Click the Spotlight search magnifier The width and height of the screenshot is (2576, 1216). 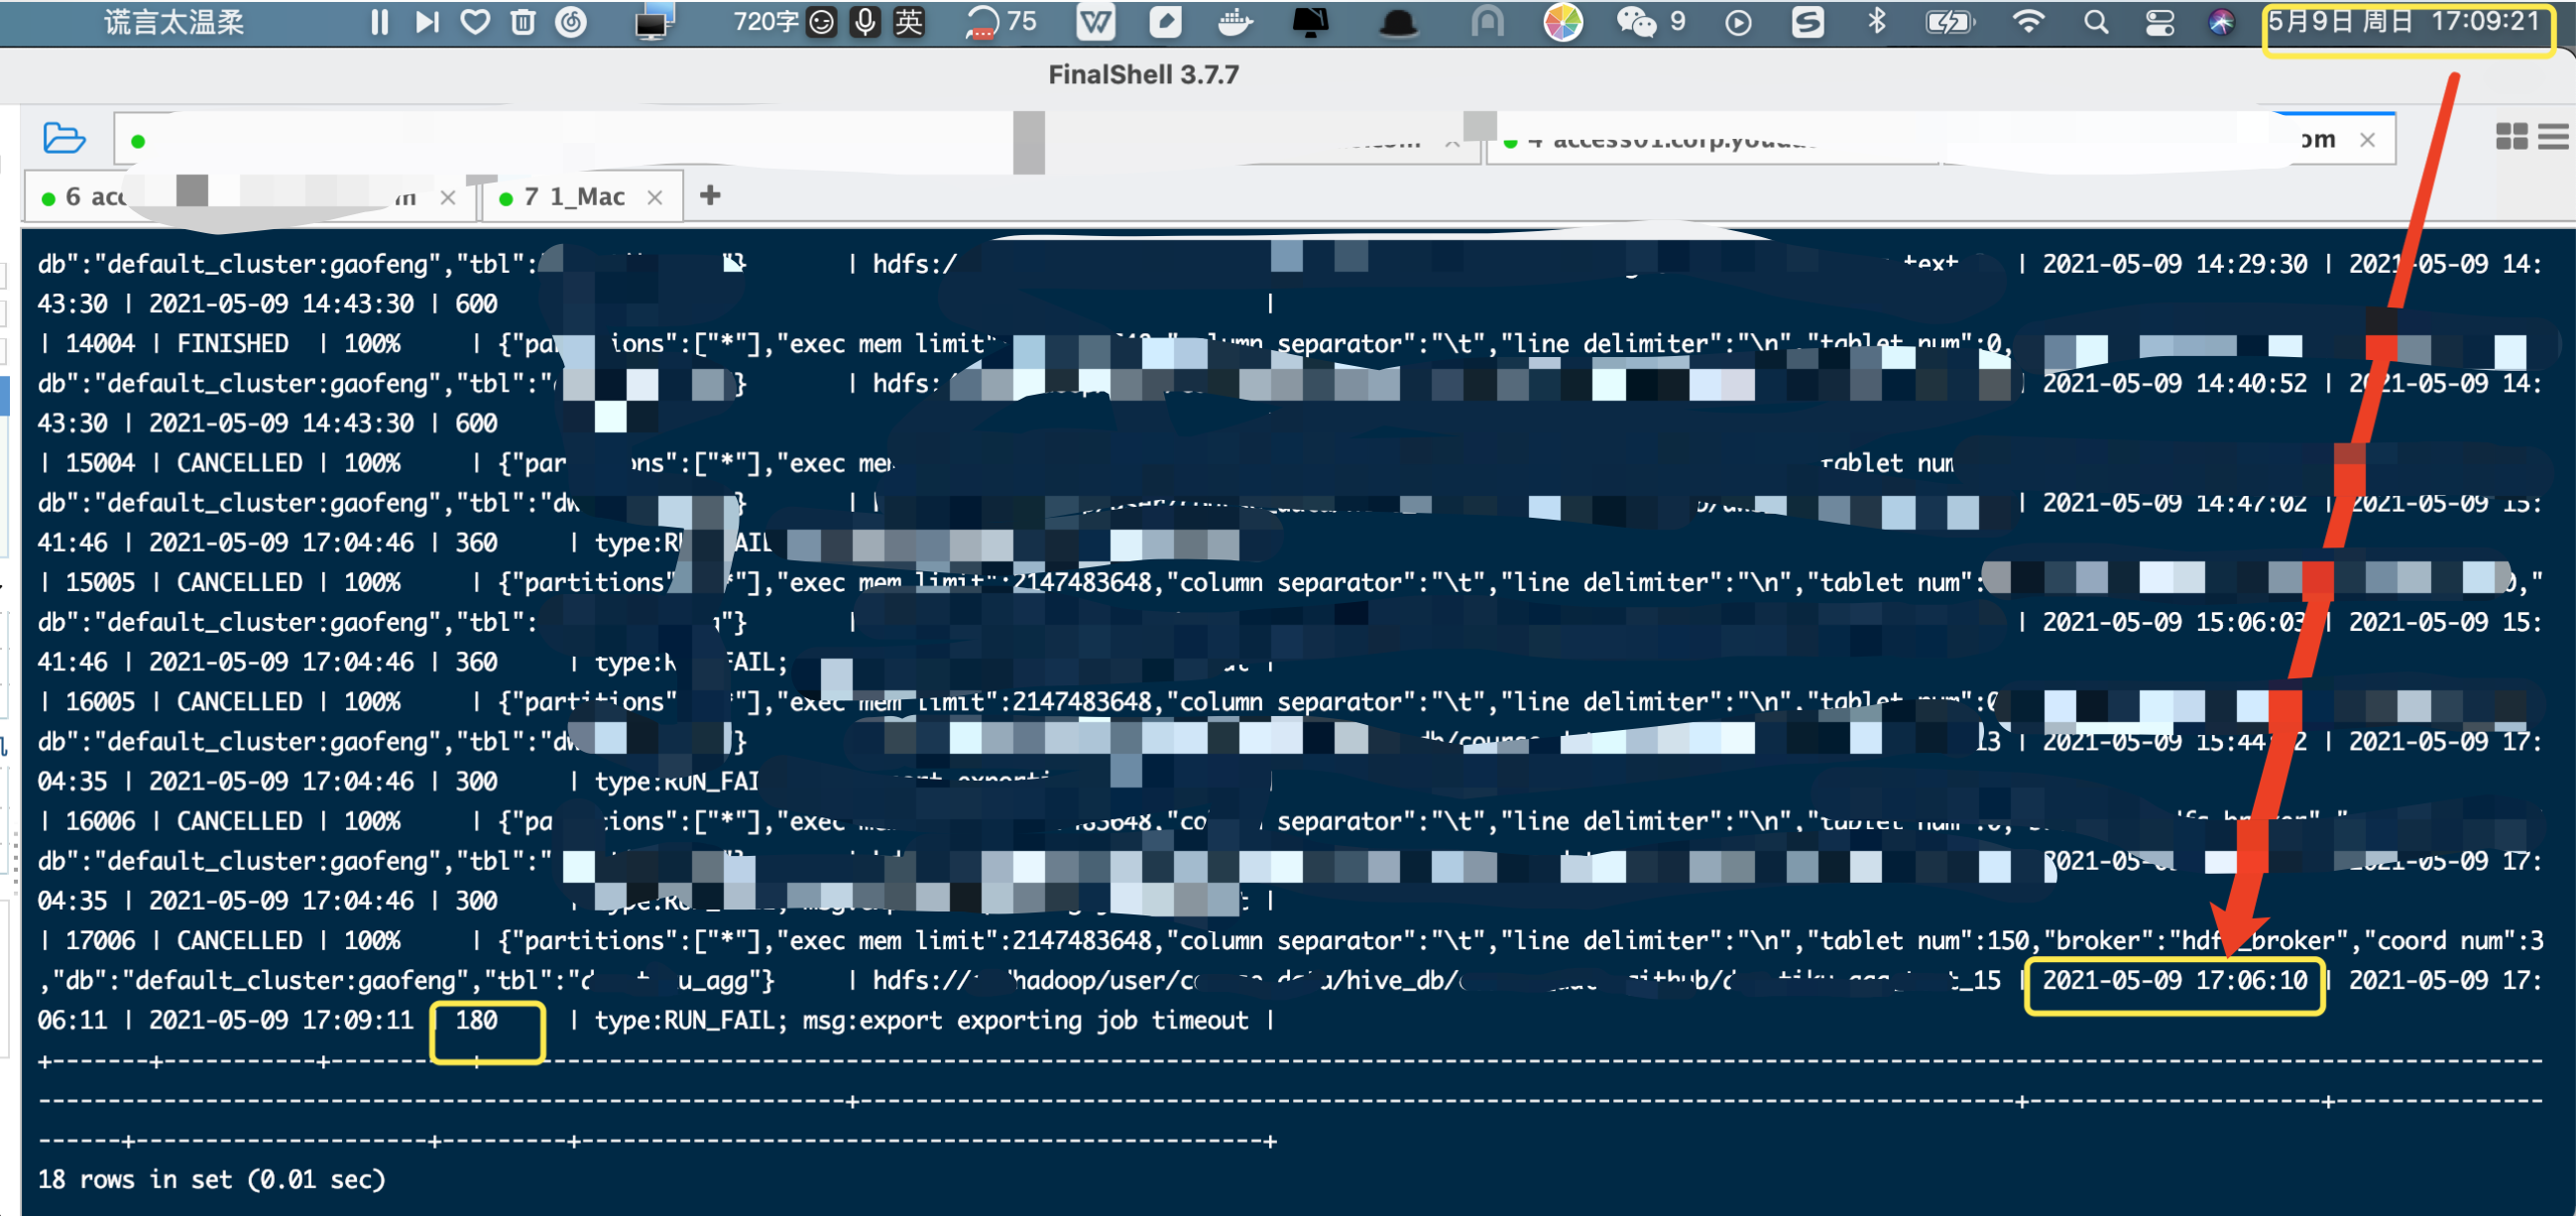point(2096,22)
